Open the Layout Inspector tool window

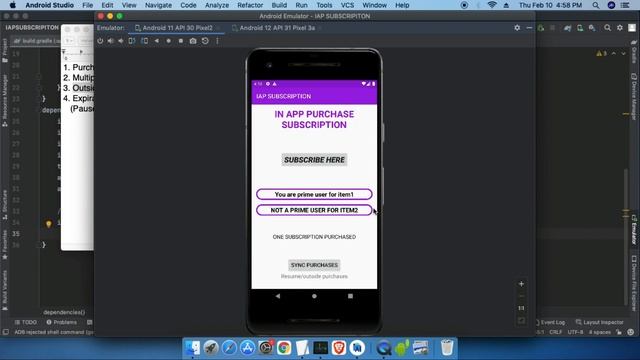point(600,322)
